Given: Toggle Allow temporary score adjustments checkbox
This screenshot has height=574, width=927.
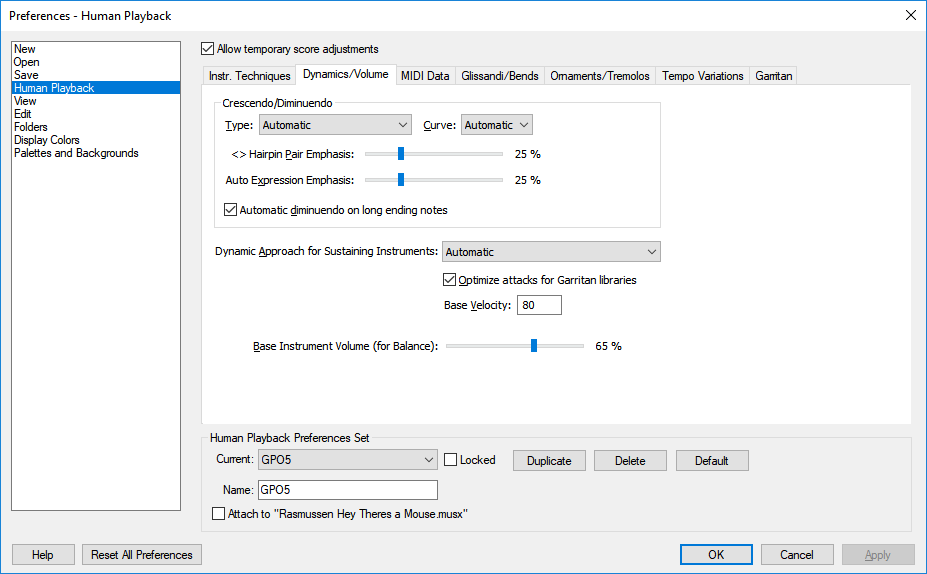Looking at the screenshot, I should [208, 49].
